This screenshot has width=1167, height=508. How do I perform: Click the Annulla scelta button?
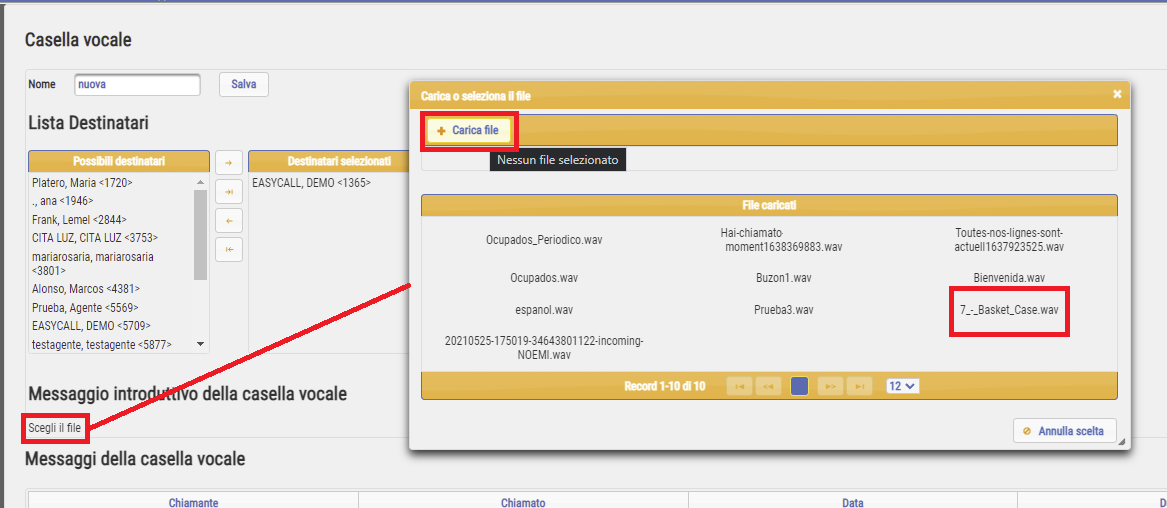point(1064,431)
